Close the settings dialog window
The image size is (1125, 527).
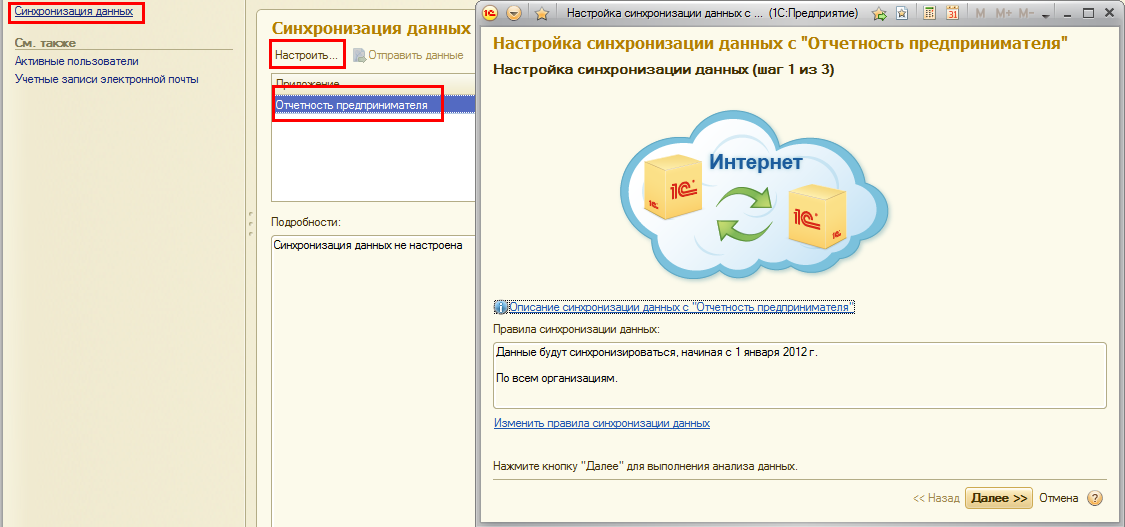pos(1109,13)
